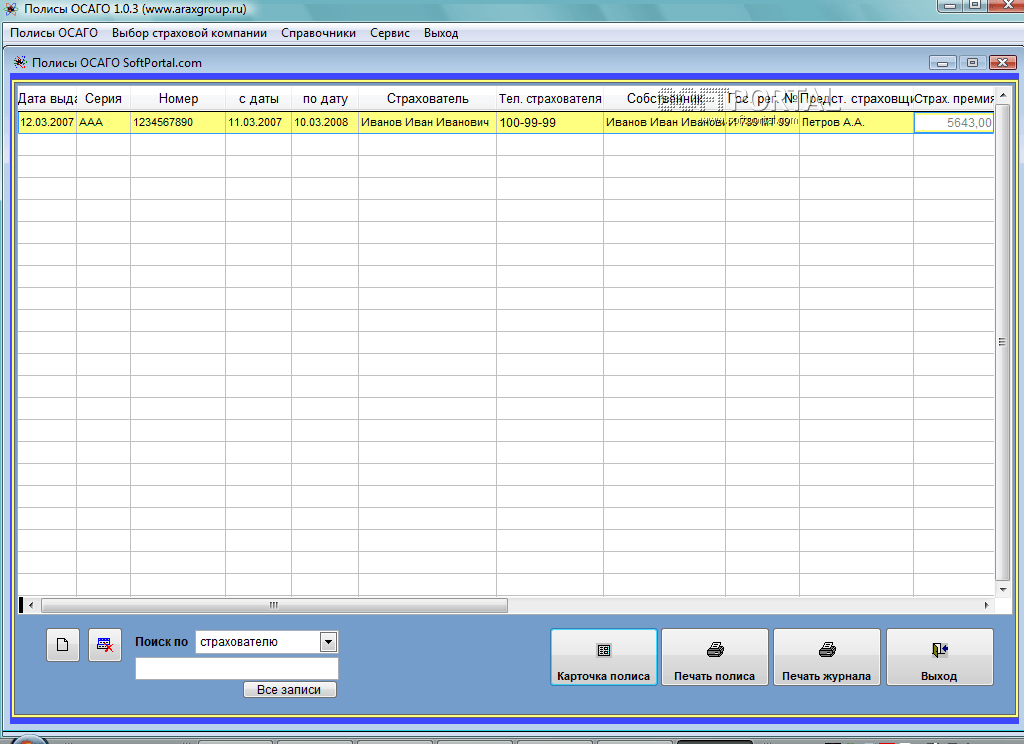Select the premium cell 5643,00
1024x744 pixels.
coord(954,122)
